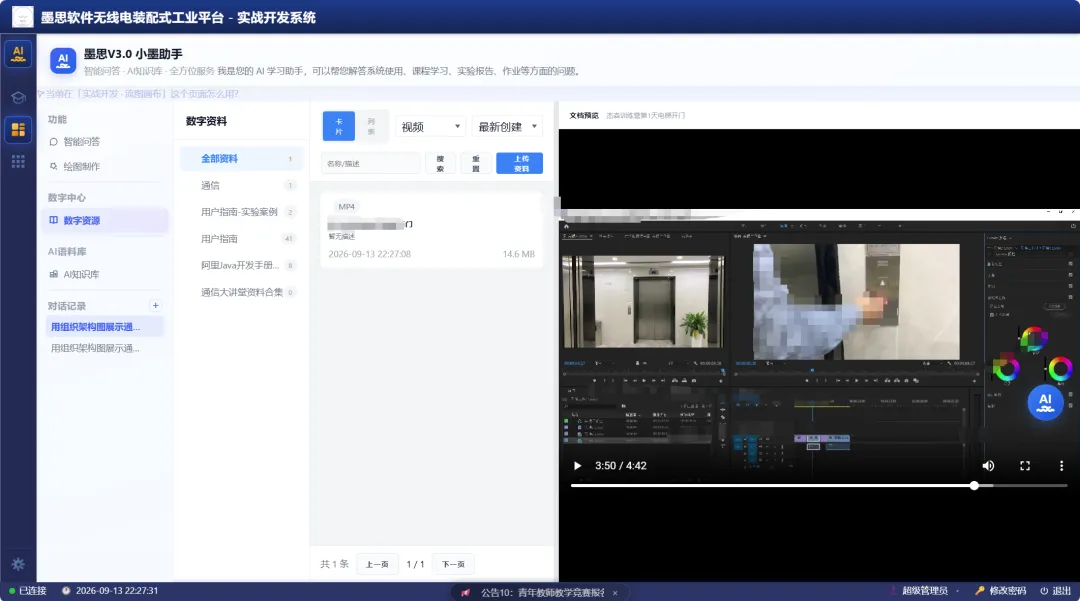Click the 上传资料 upload button
Viewport: 1080px width, 601px height.
pyautogui.click(x=519, y=163)
